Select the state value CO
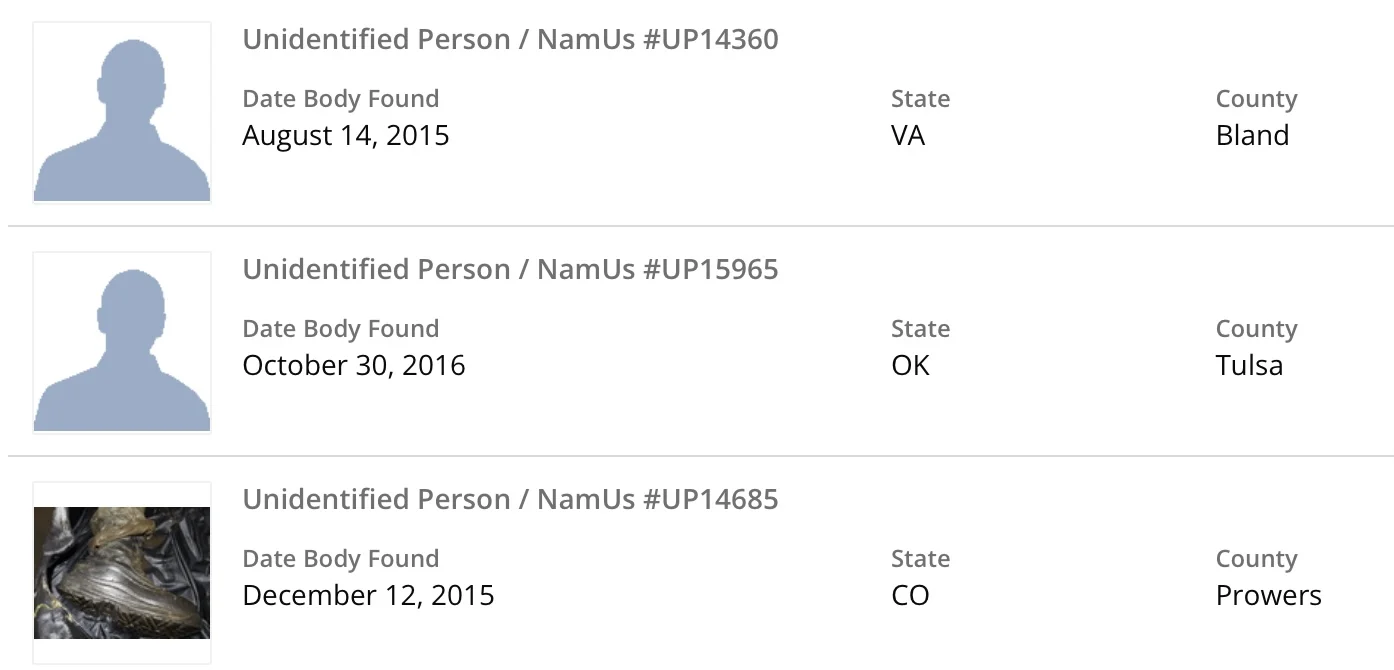Viewport: 1394px width, 670px height. click(910, 595)
